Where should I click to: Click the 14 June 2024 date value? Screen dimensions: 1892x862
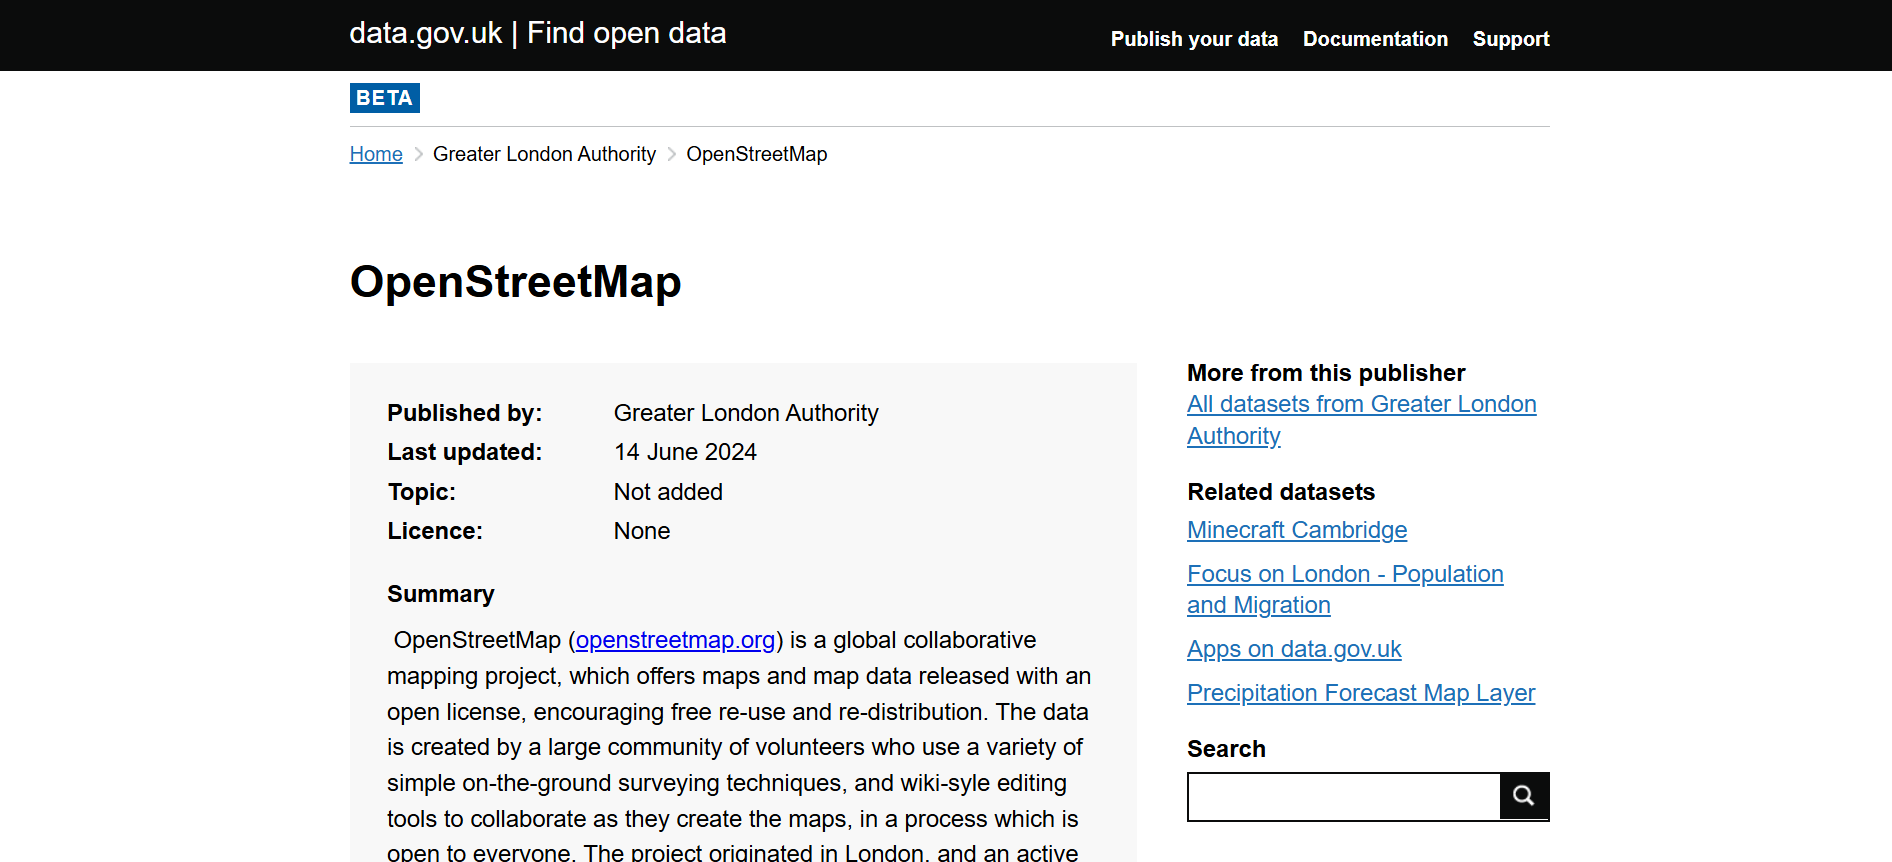click(685, 452)
